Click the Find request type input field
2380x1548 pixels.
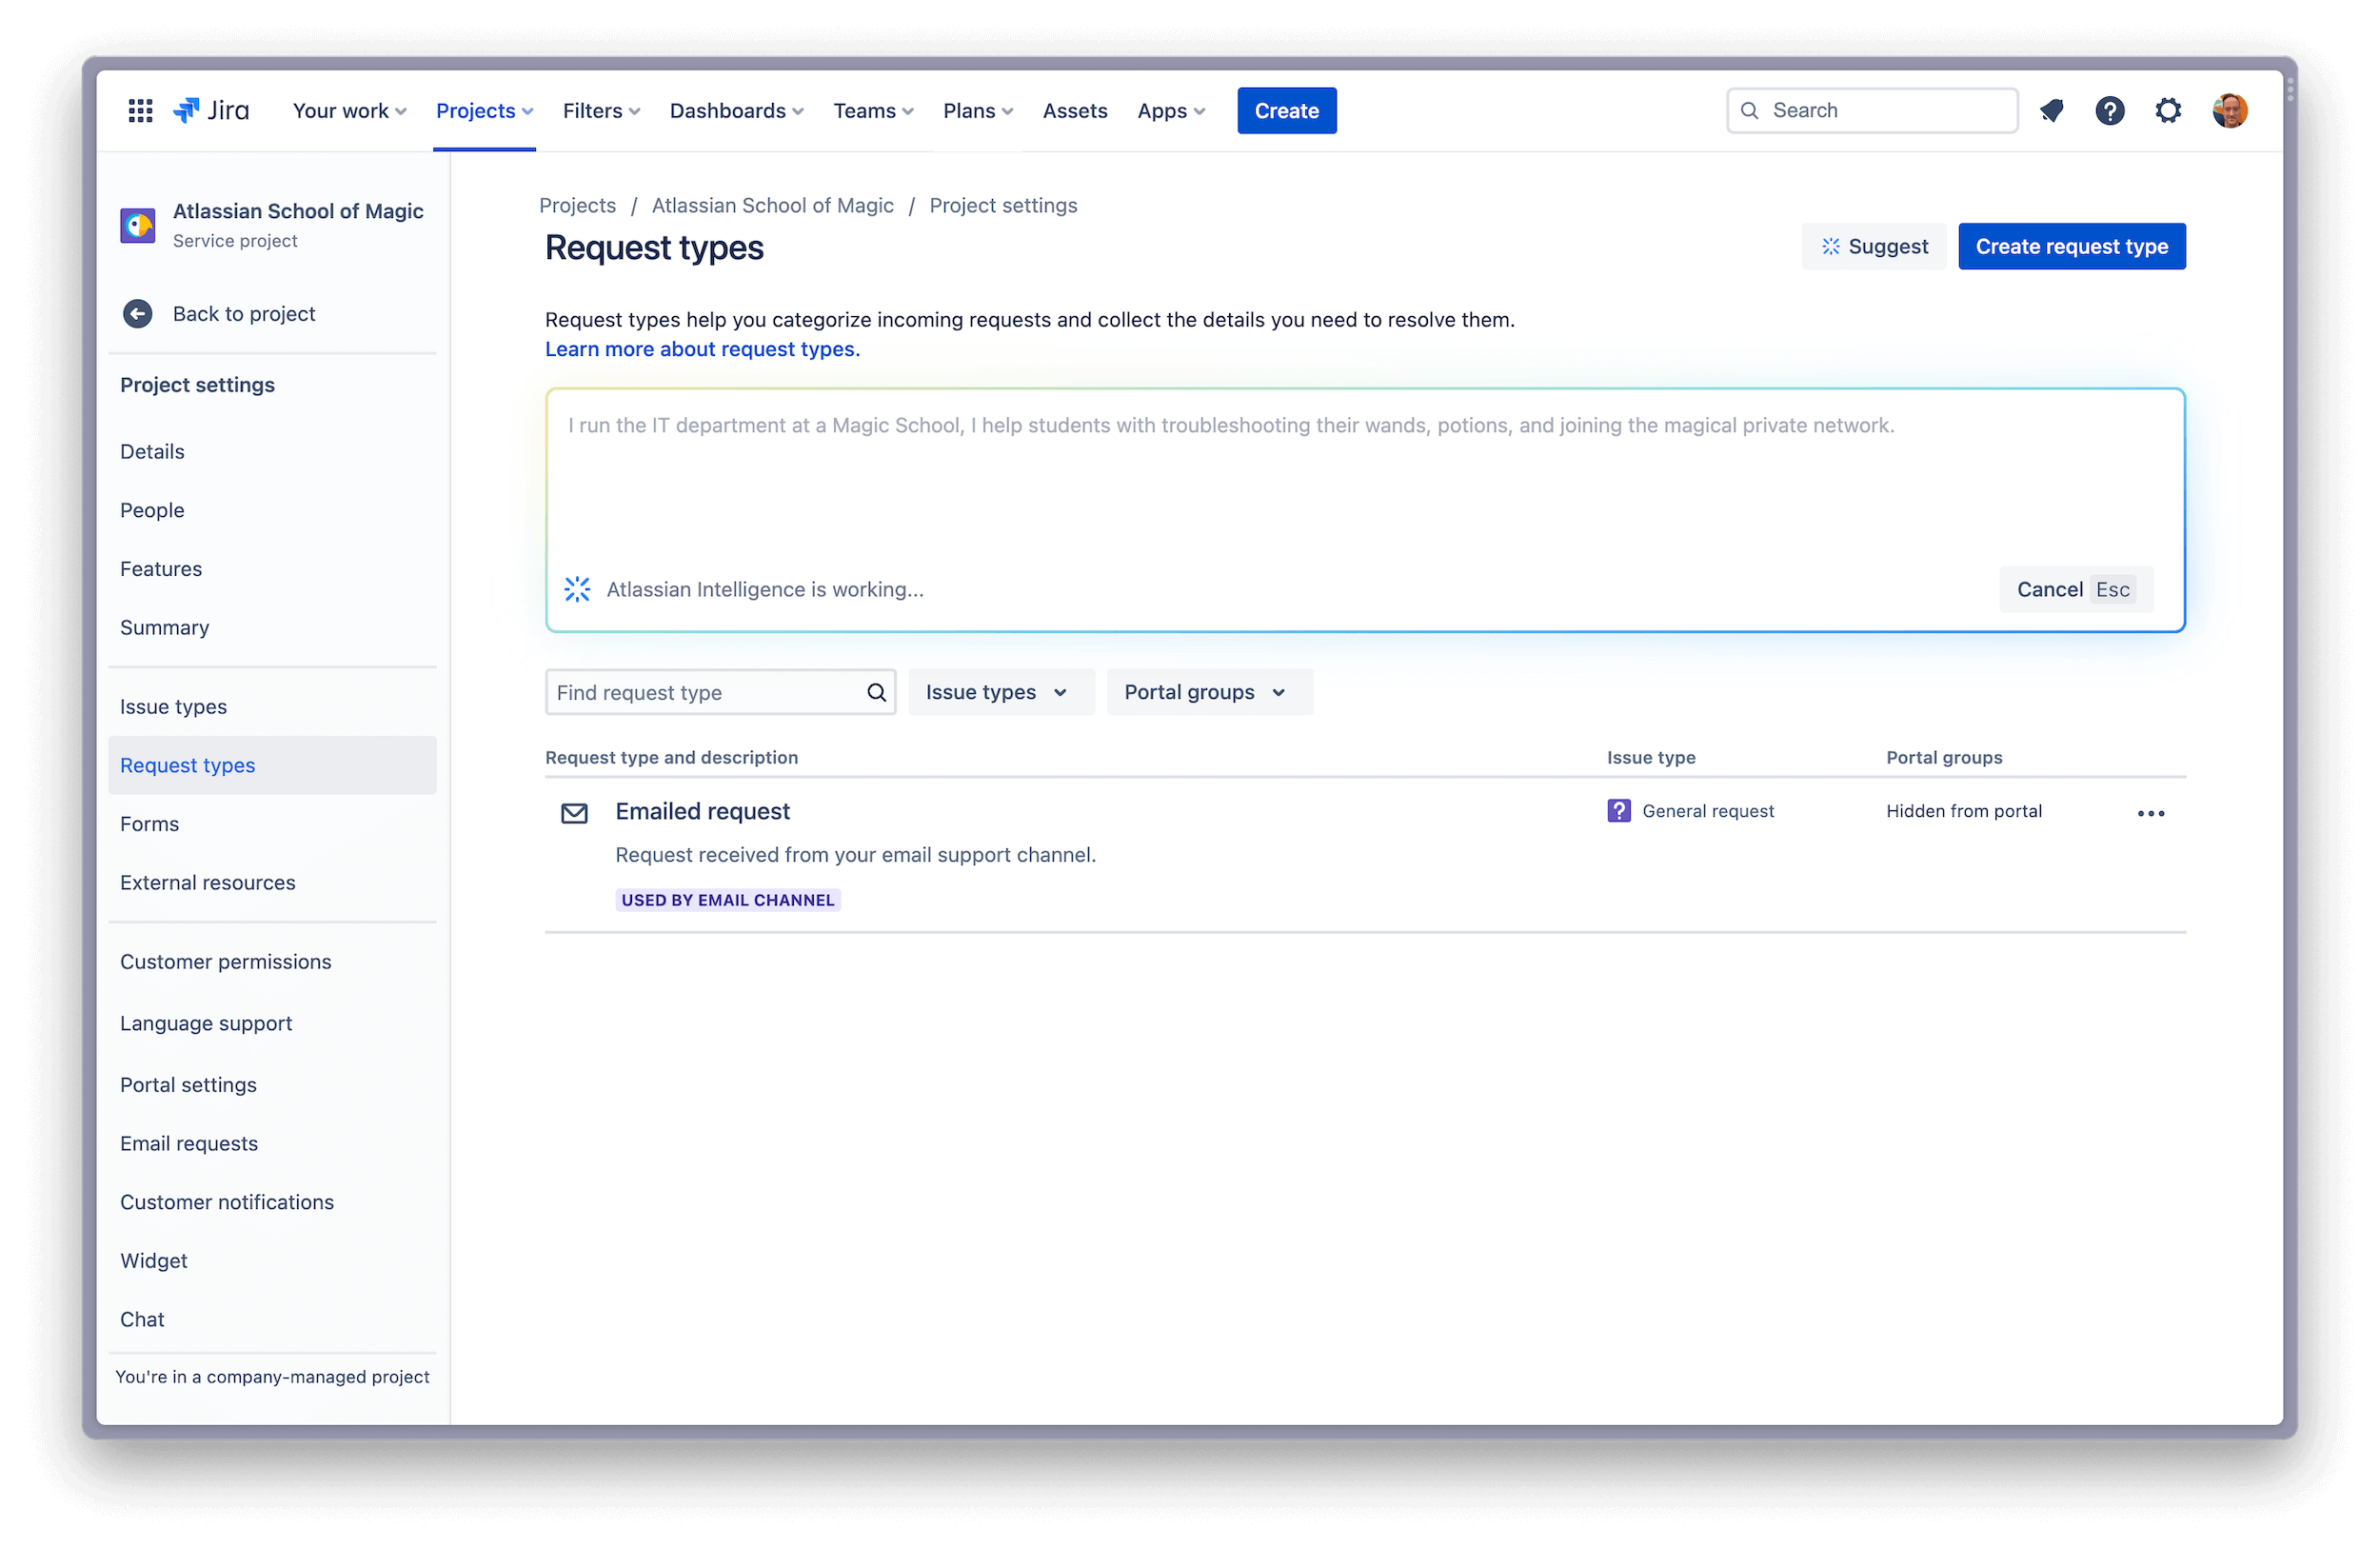[718, 691]
